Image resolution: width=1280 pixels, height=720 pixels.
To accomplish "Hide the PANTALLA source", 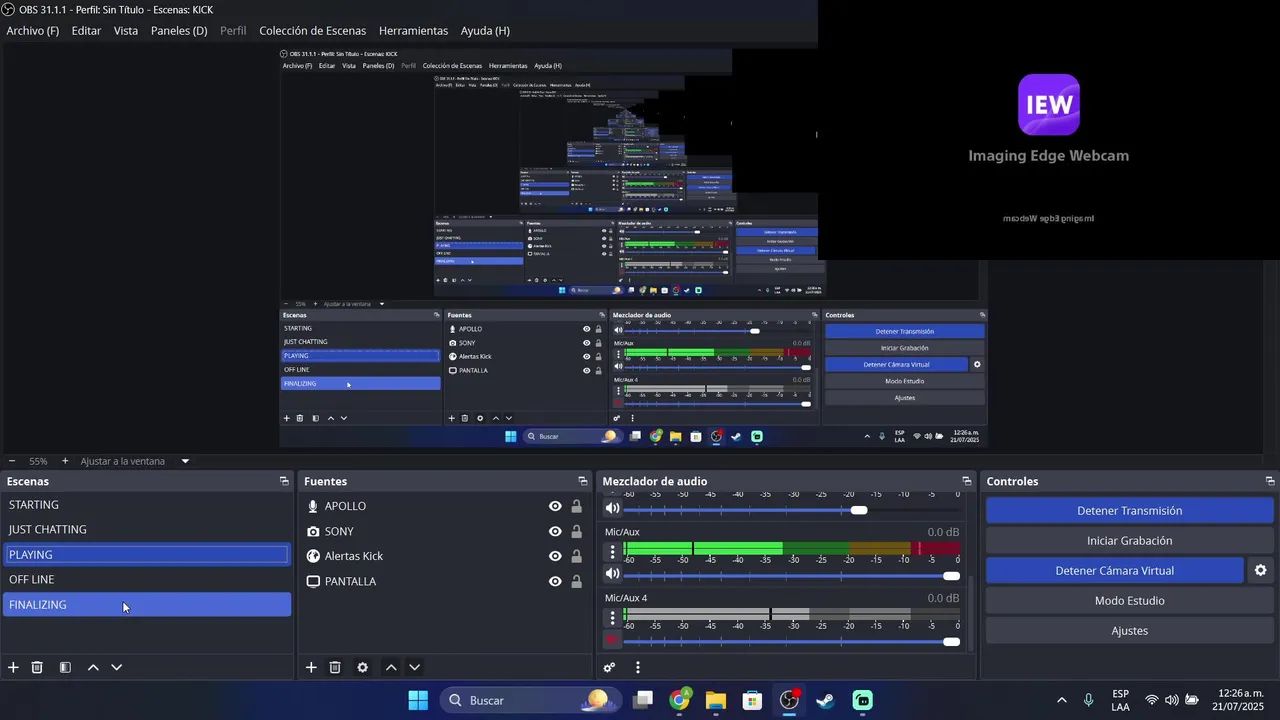I will tap(555, 581).
